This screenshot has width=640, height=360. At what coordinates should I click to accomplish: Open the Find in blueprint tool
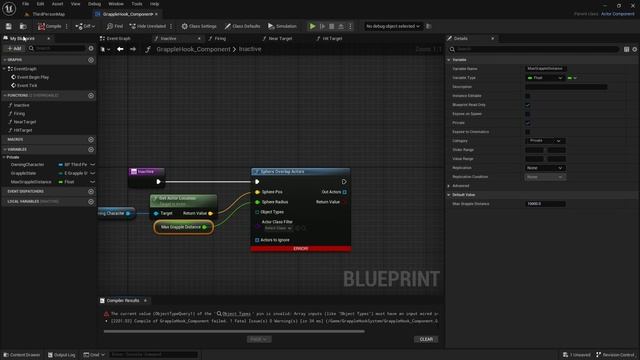(115, 26)
